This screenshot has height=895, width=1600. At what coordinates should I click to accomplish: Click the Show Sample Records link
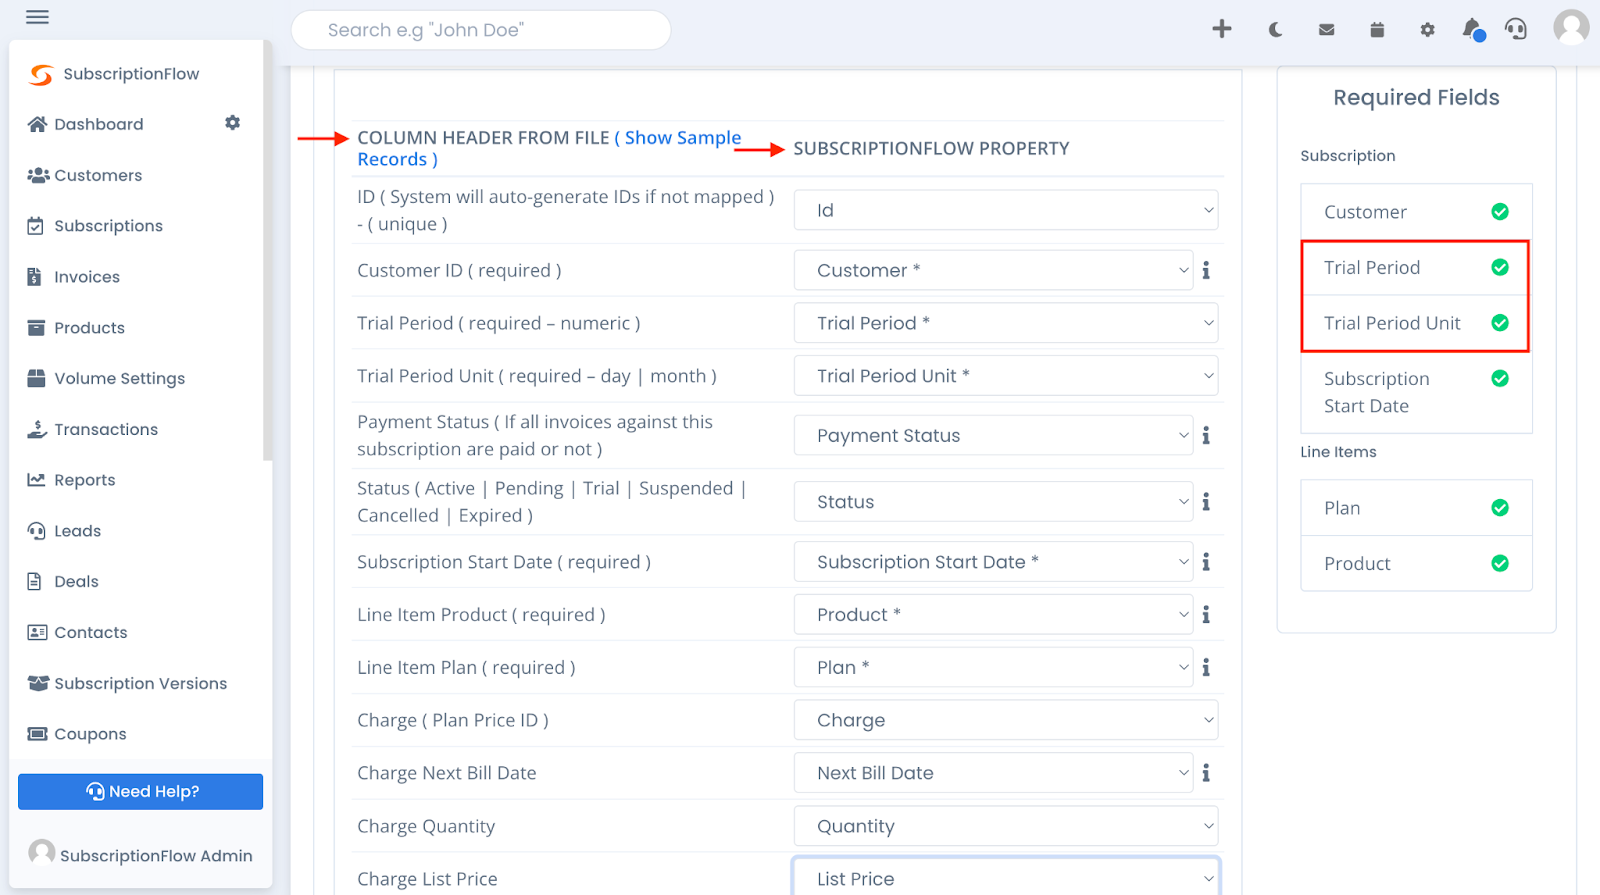[549, 148]
